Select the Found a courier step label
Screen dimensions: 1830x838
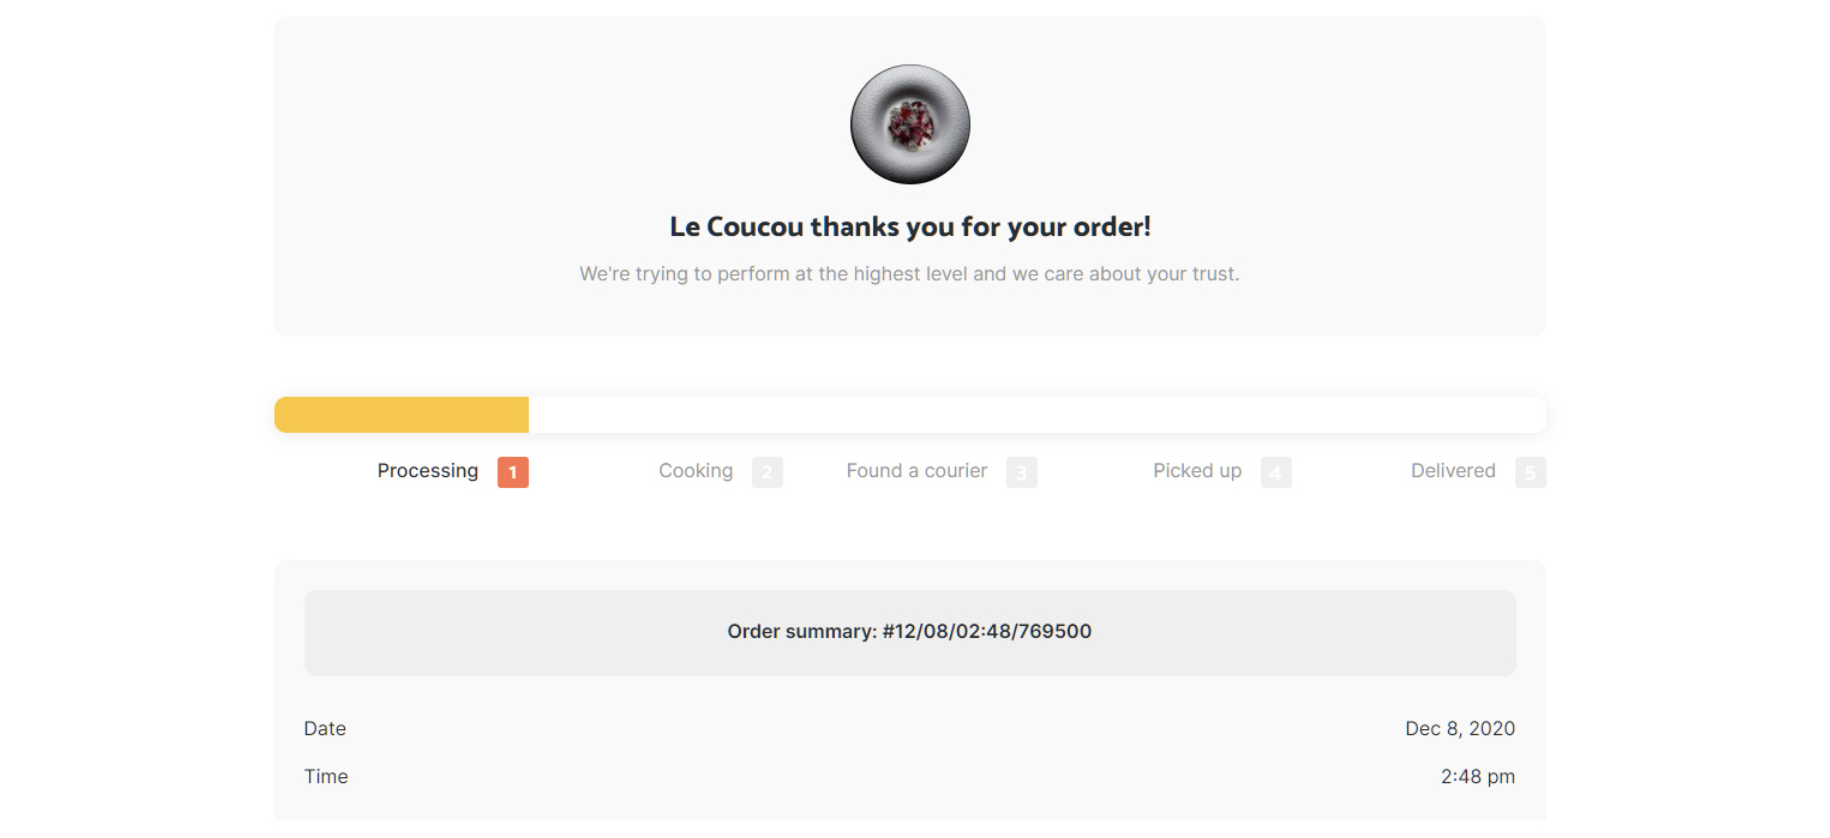click(916, 471)
